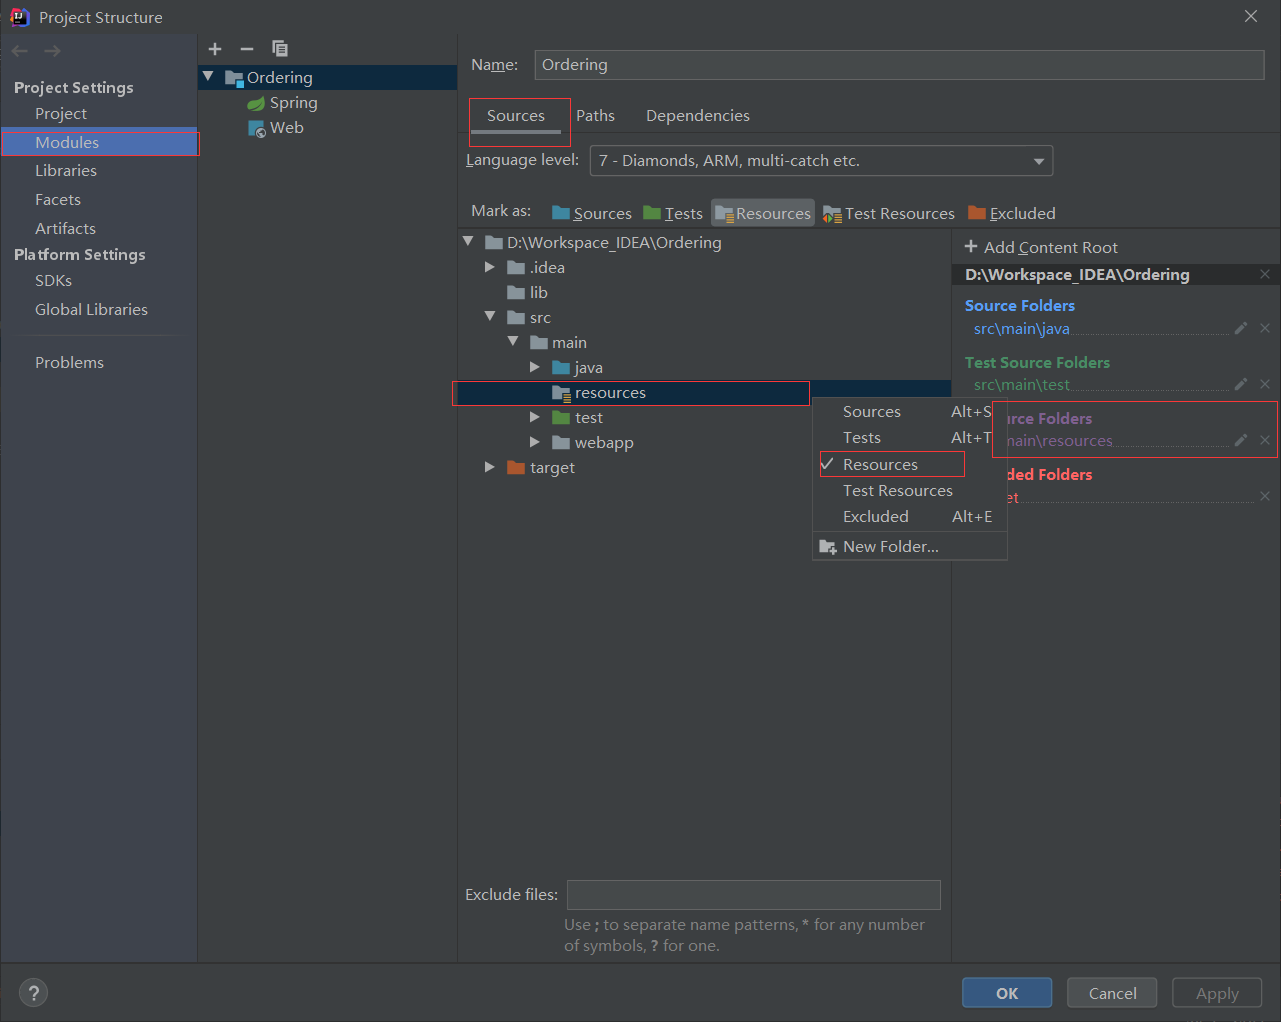The height and width of the screenshot is (1022, 1281).
Task: Select the Spring facet under Ordering
Action: tap(291, 102)
